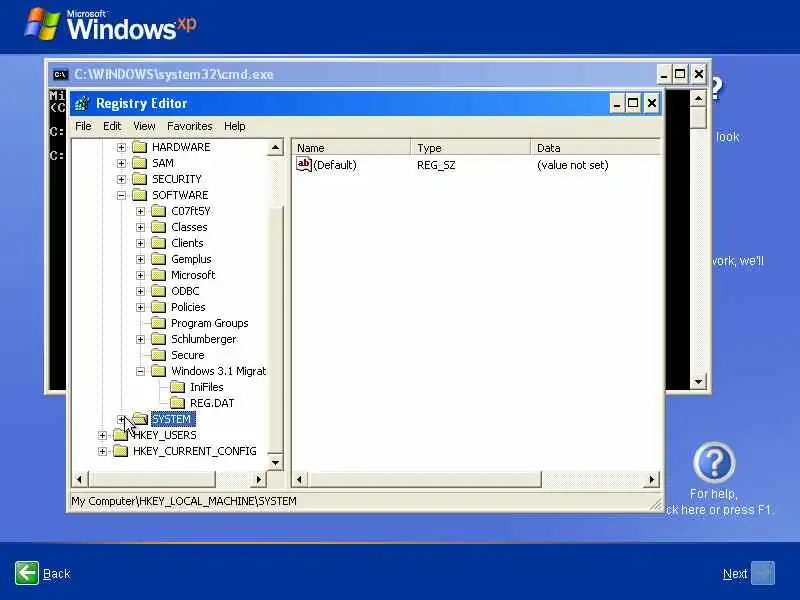Click the C07ft5Y folder icon
This screenshot has width=800, height=600.
point(159,211)
